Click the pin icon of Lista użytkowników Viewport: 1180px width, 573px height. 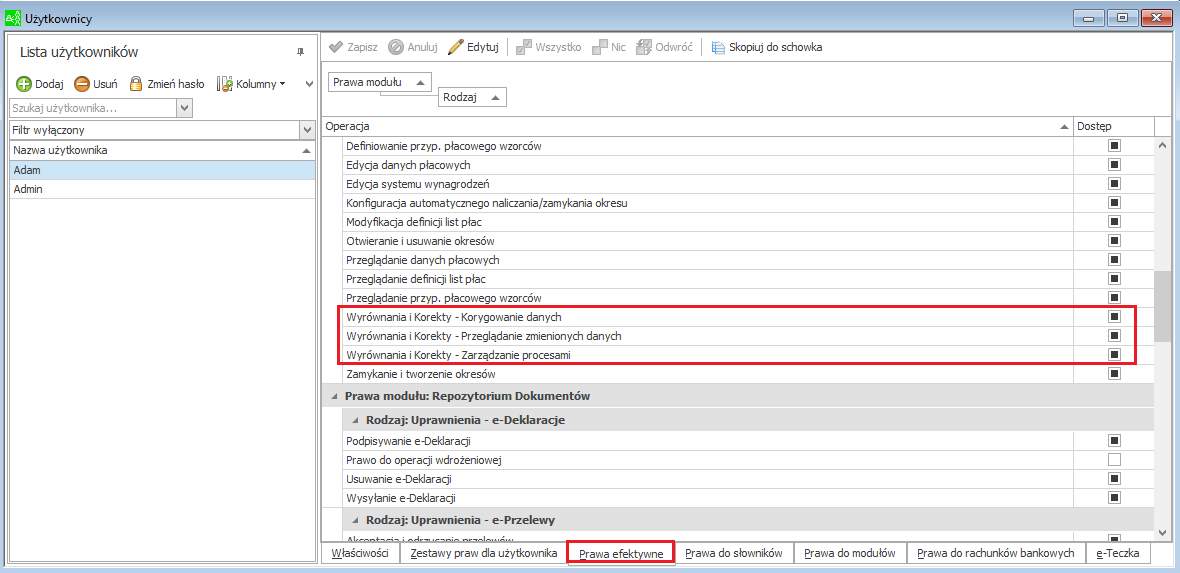coord(300,51)
